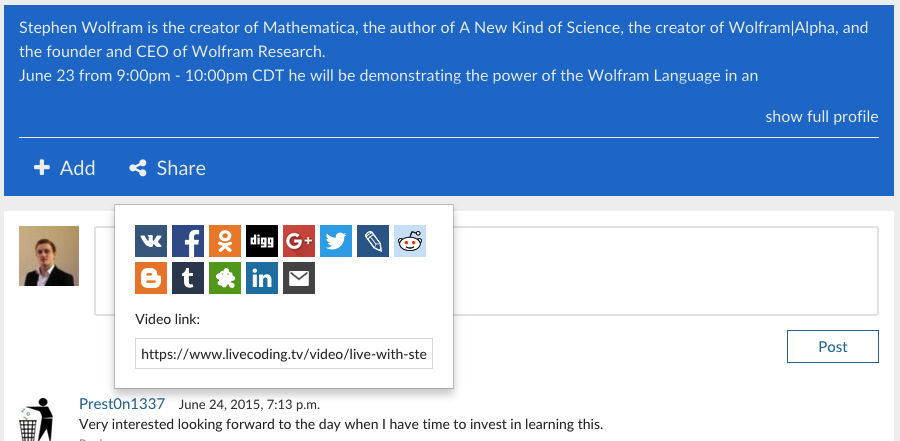Share the video on VK
900x441 pixels.
[151, 241]
